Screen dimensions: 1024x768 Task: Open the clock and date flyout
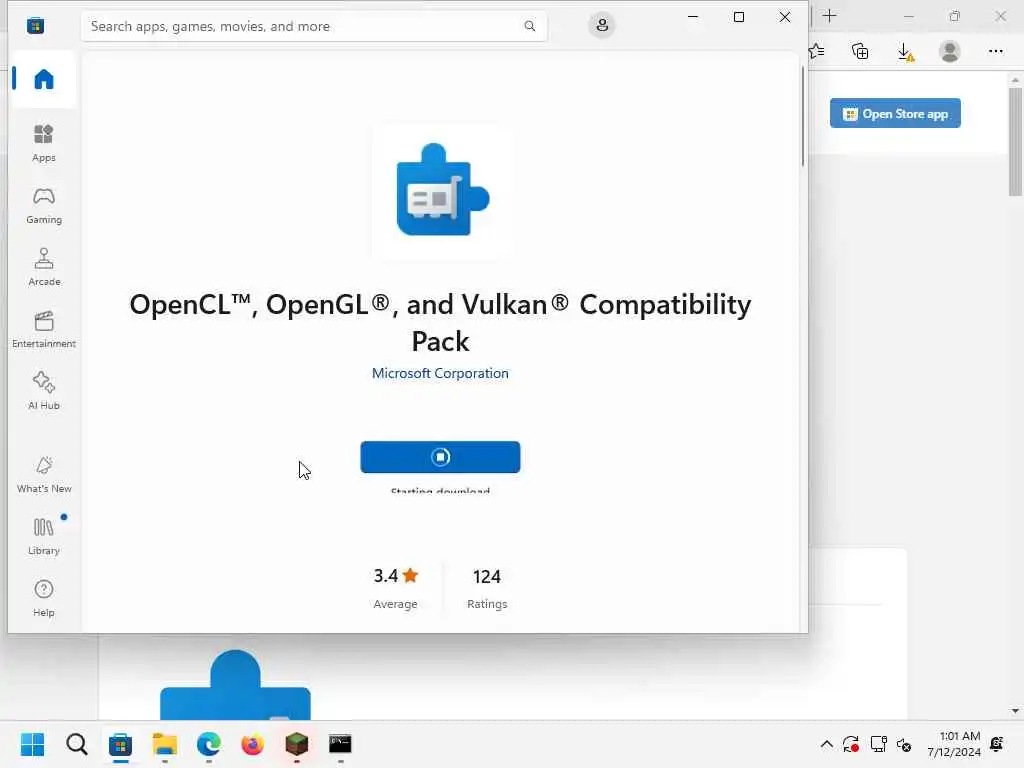click(x=954, y=744)
